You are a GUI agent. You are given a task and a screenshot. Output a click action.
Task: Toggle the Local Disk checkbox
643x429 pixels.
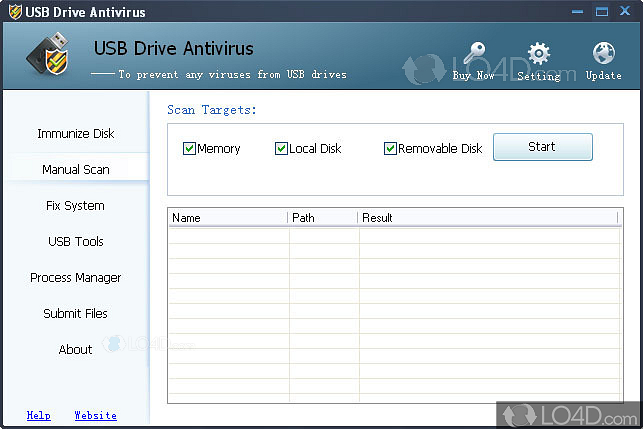(281, 149)
